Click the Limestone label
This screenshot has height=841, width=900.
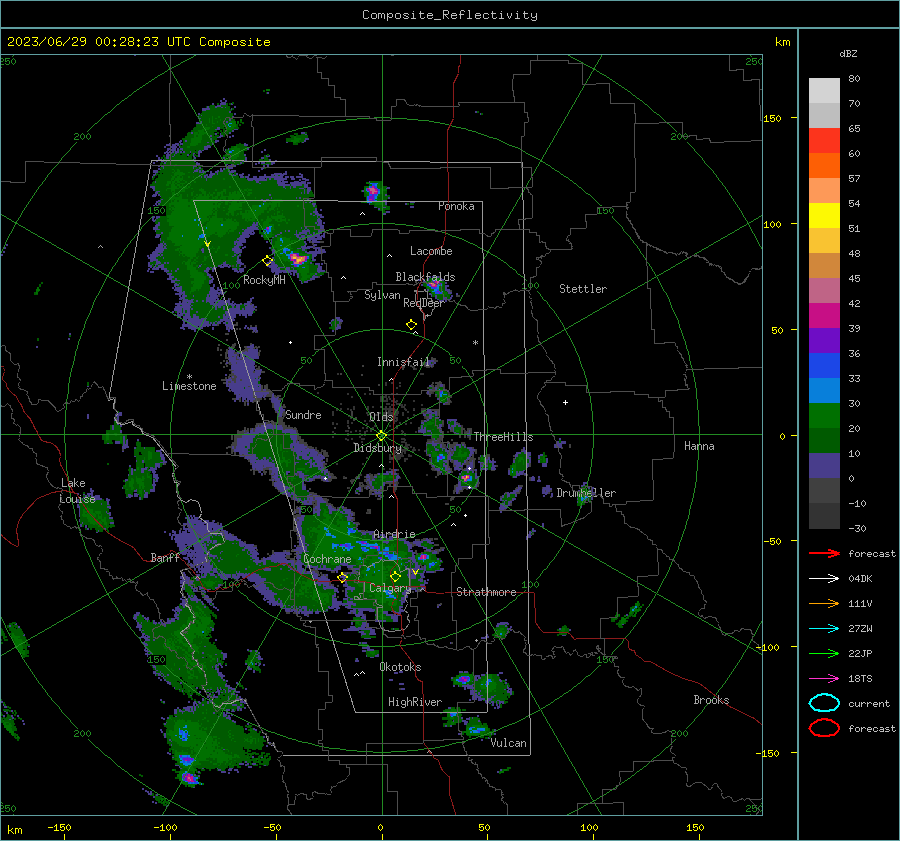click(189, 386)
